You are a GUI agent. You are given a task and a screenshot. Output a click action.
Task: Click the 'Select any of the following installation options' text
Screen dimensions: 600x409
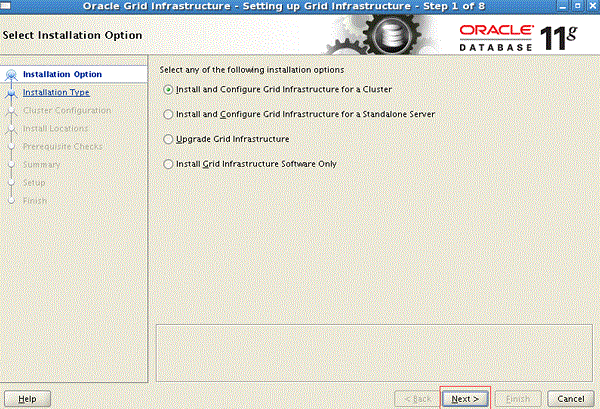252,70
